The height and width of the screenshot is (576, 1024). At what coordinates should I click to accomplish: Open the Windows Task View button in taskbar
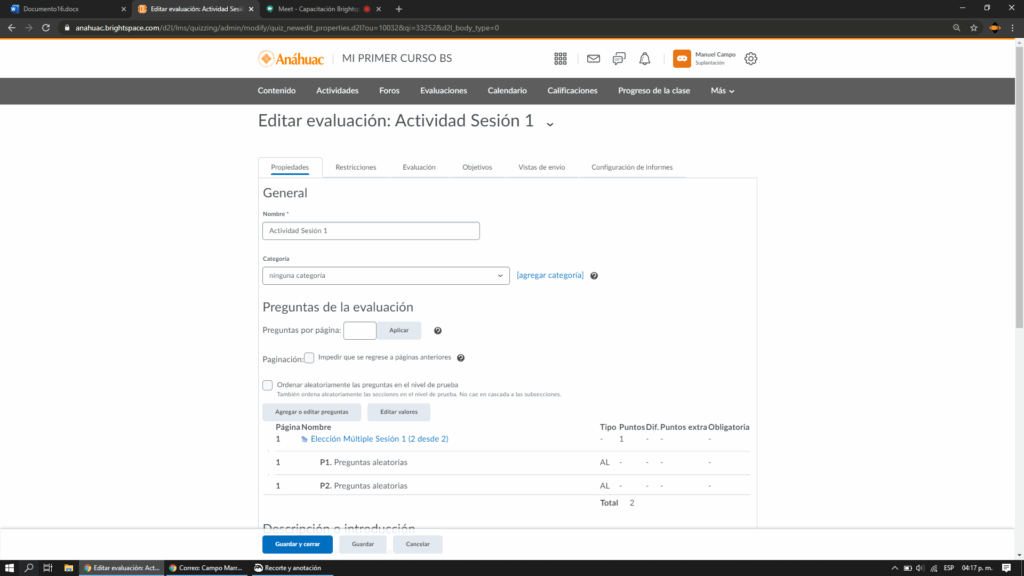tap(47, 568)
